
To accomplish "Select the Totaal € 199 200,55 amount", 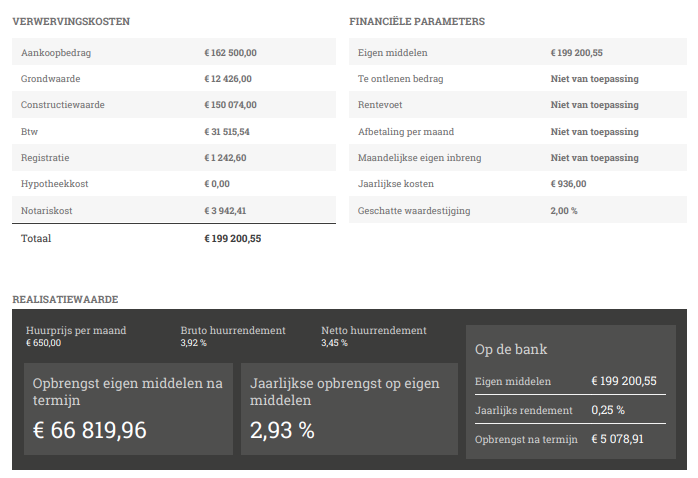I will [233, 238].
